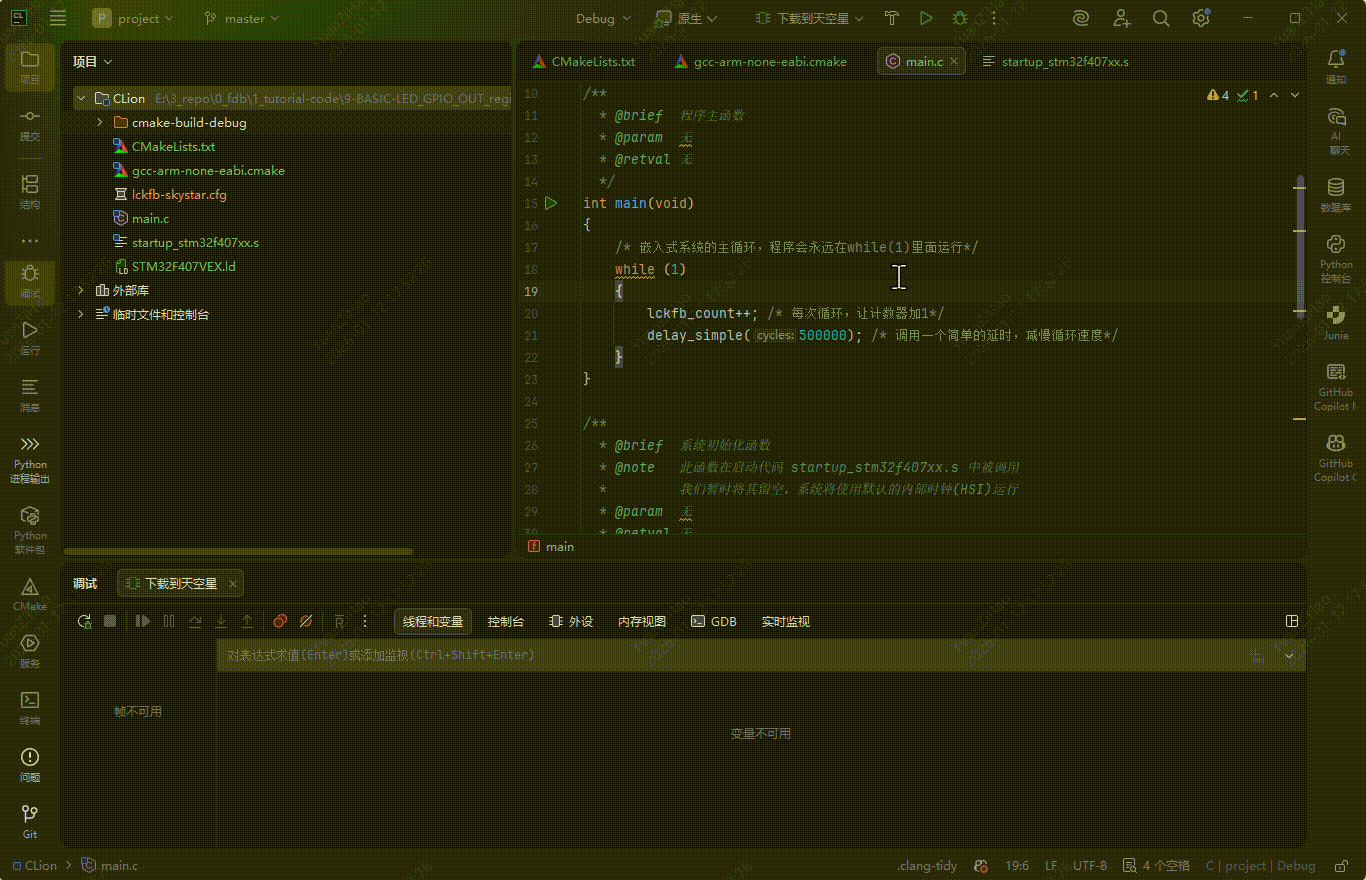The image size is (1366, 880).
Task: Click the .clang-tidy status bar label
Action: pos(927,865)
